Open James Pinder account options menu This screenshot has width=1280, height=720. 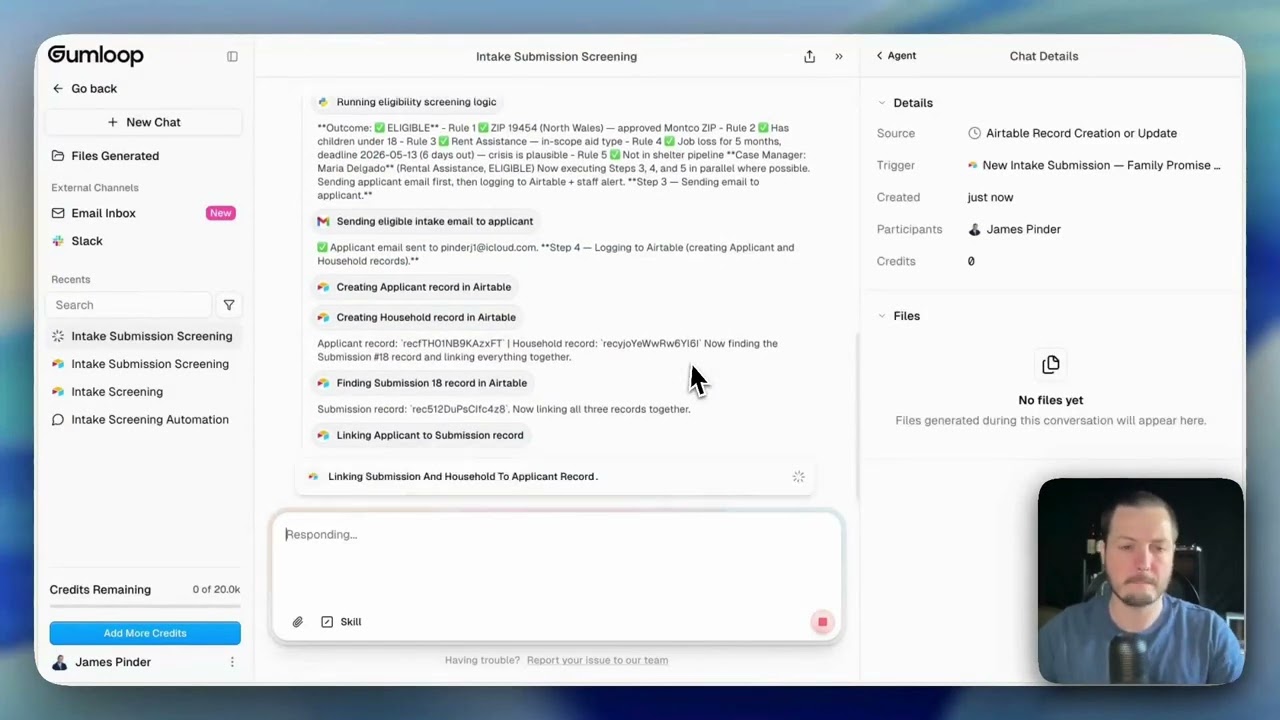click(x=232, y=662)
